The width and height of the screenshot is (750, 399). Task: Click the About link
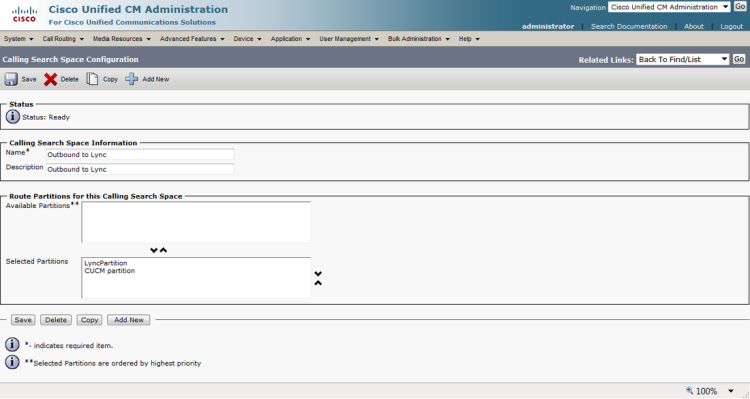coord(694,26)
